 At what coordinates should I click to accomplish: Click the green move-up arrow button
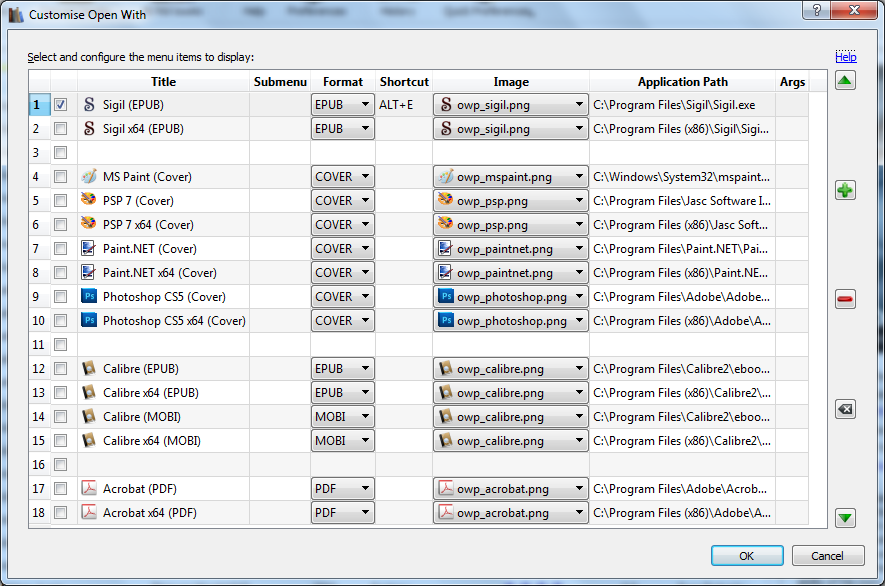(x=845, y=81)
